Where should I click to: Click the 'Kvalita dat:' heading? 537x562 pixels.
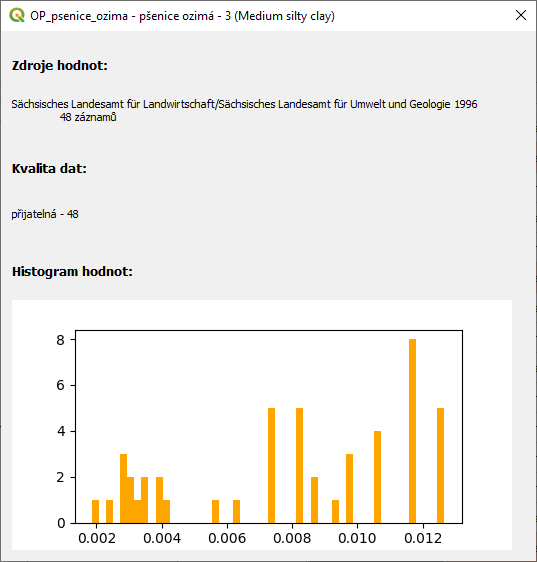pos(49,168)
